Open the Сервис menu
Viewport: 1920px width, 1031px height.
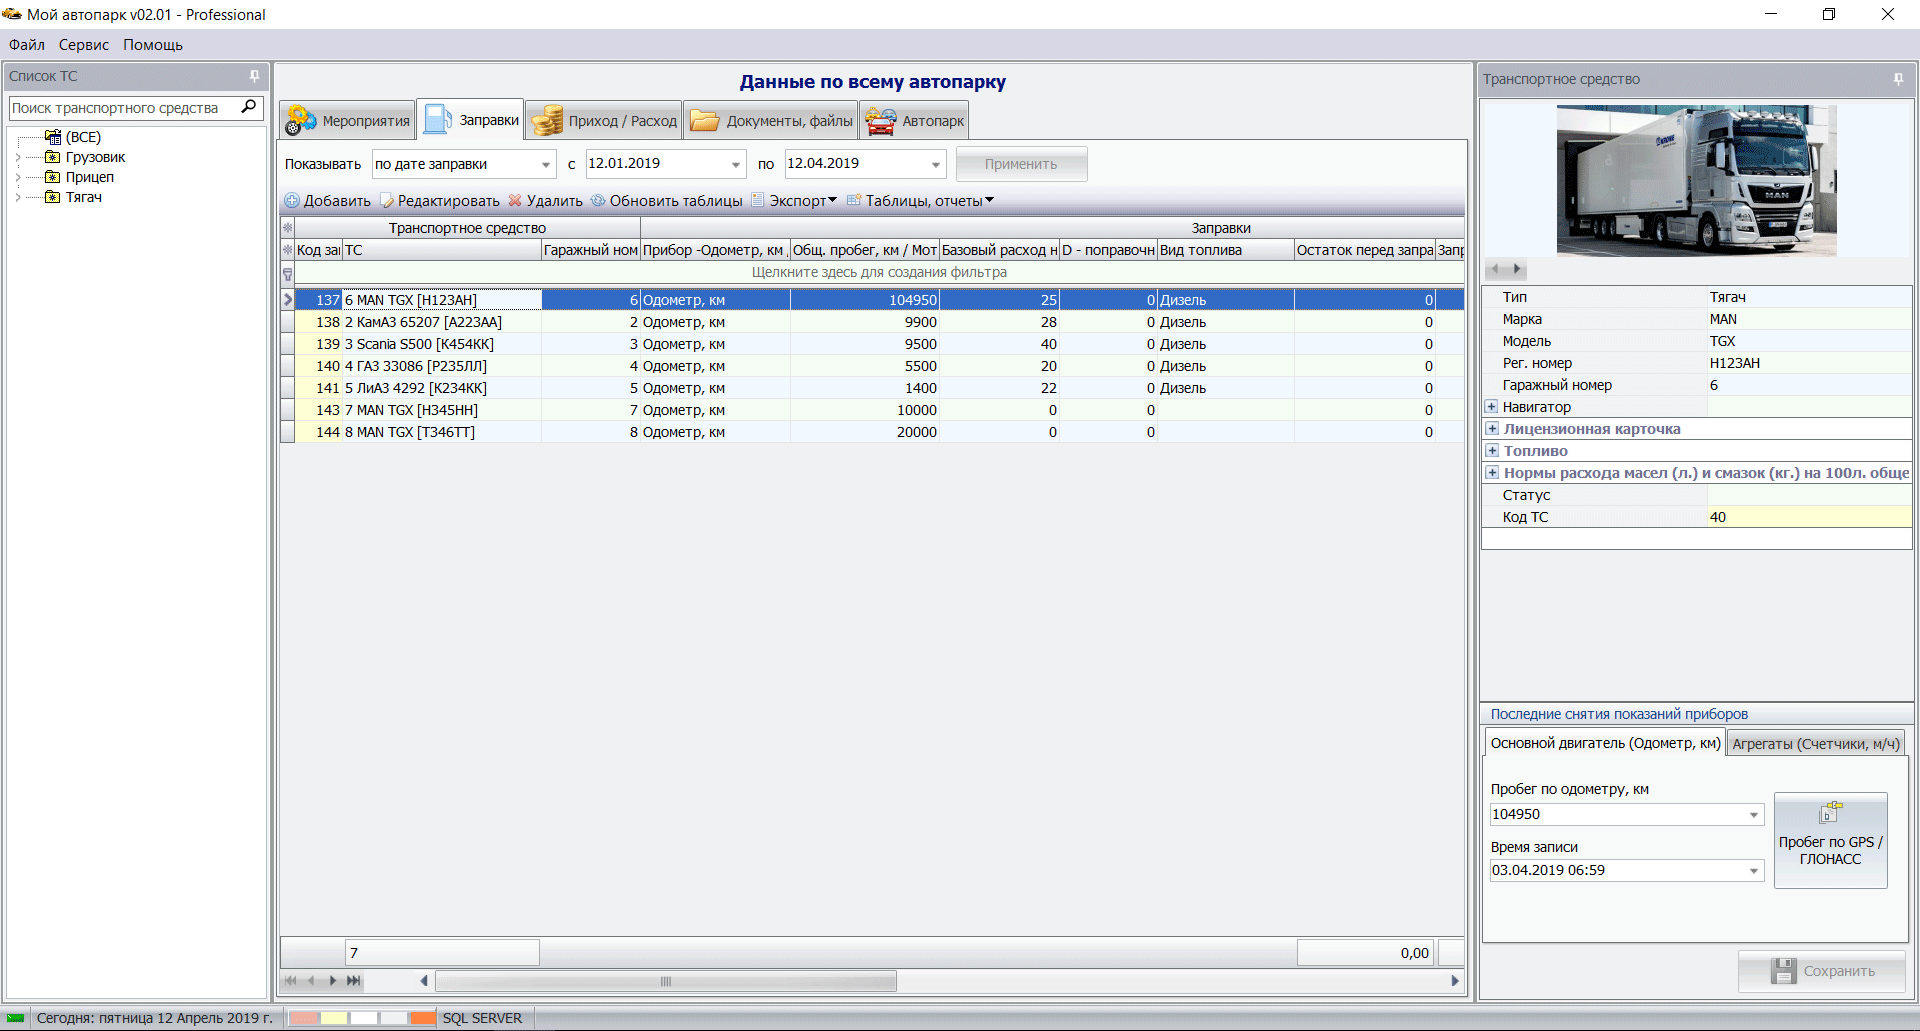point(83,45)
